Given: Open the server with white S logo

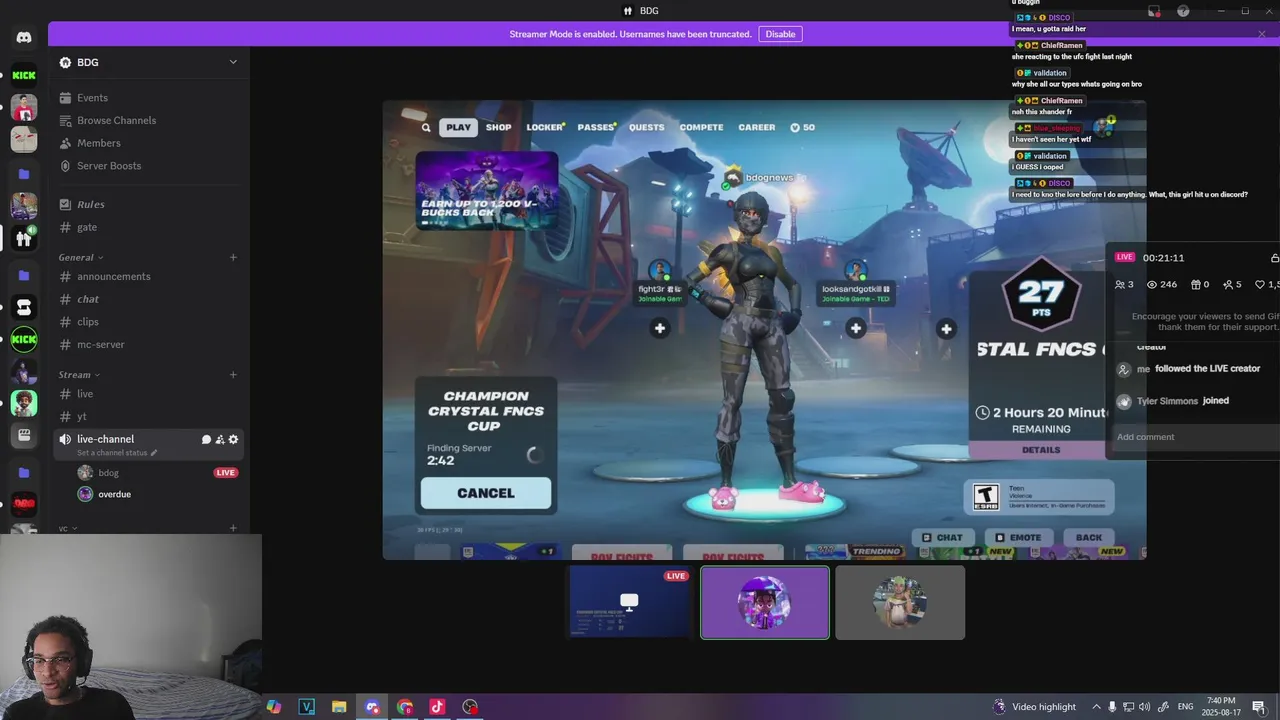Looking at the screenshot, I should pyautogui.click(x=24, y=307).
